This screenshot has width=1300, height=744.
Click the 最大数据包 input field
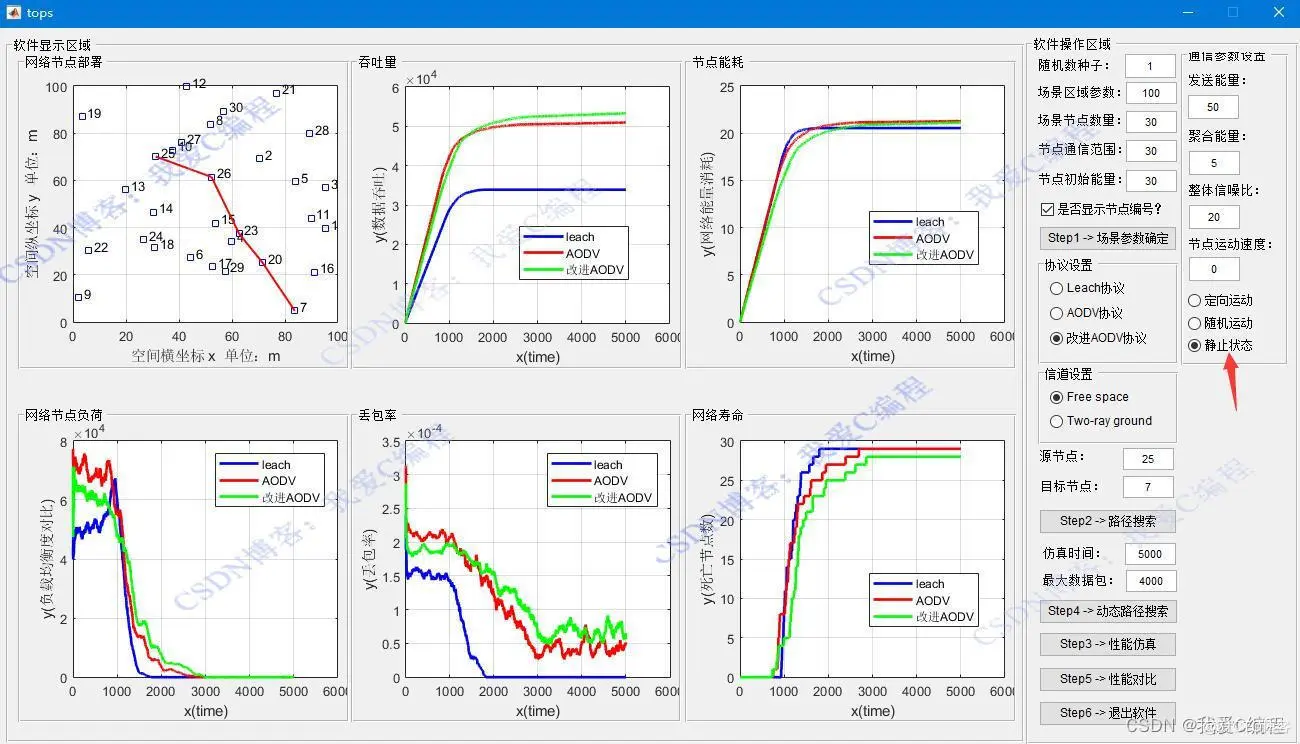tap(1150, 581)
